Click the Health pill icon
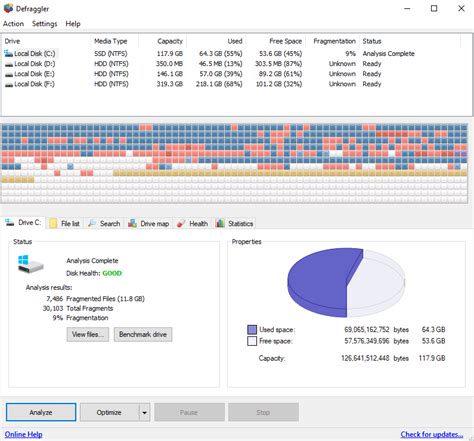474x441 pixels. 181,223
